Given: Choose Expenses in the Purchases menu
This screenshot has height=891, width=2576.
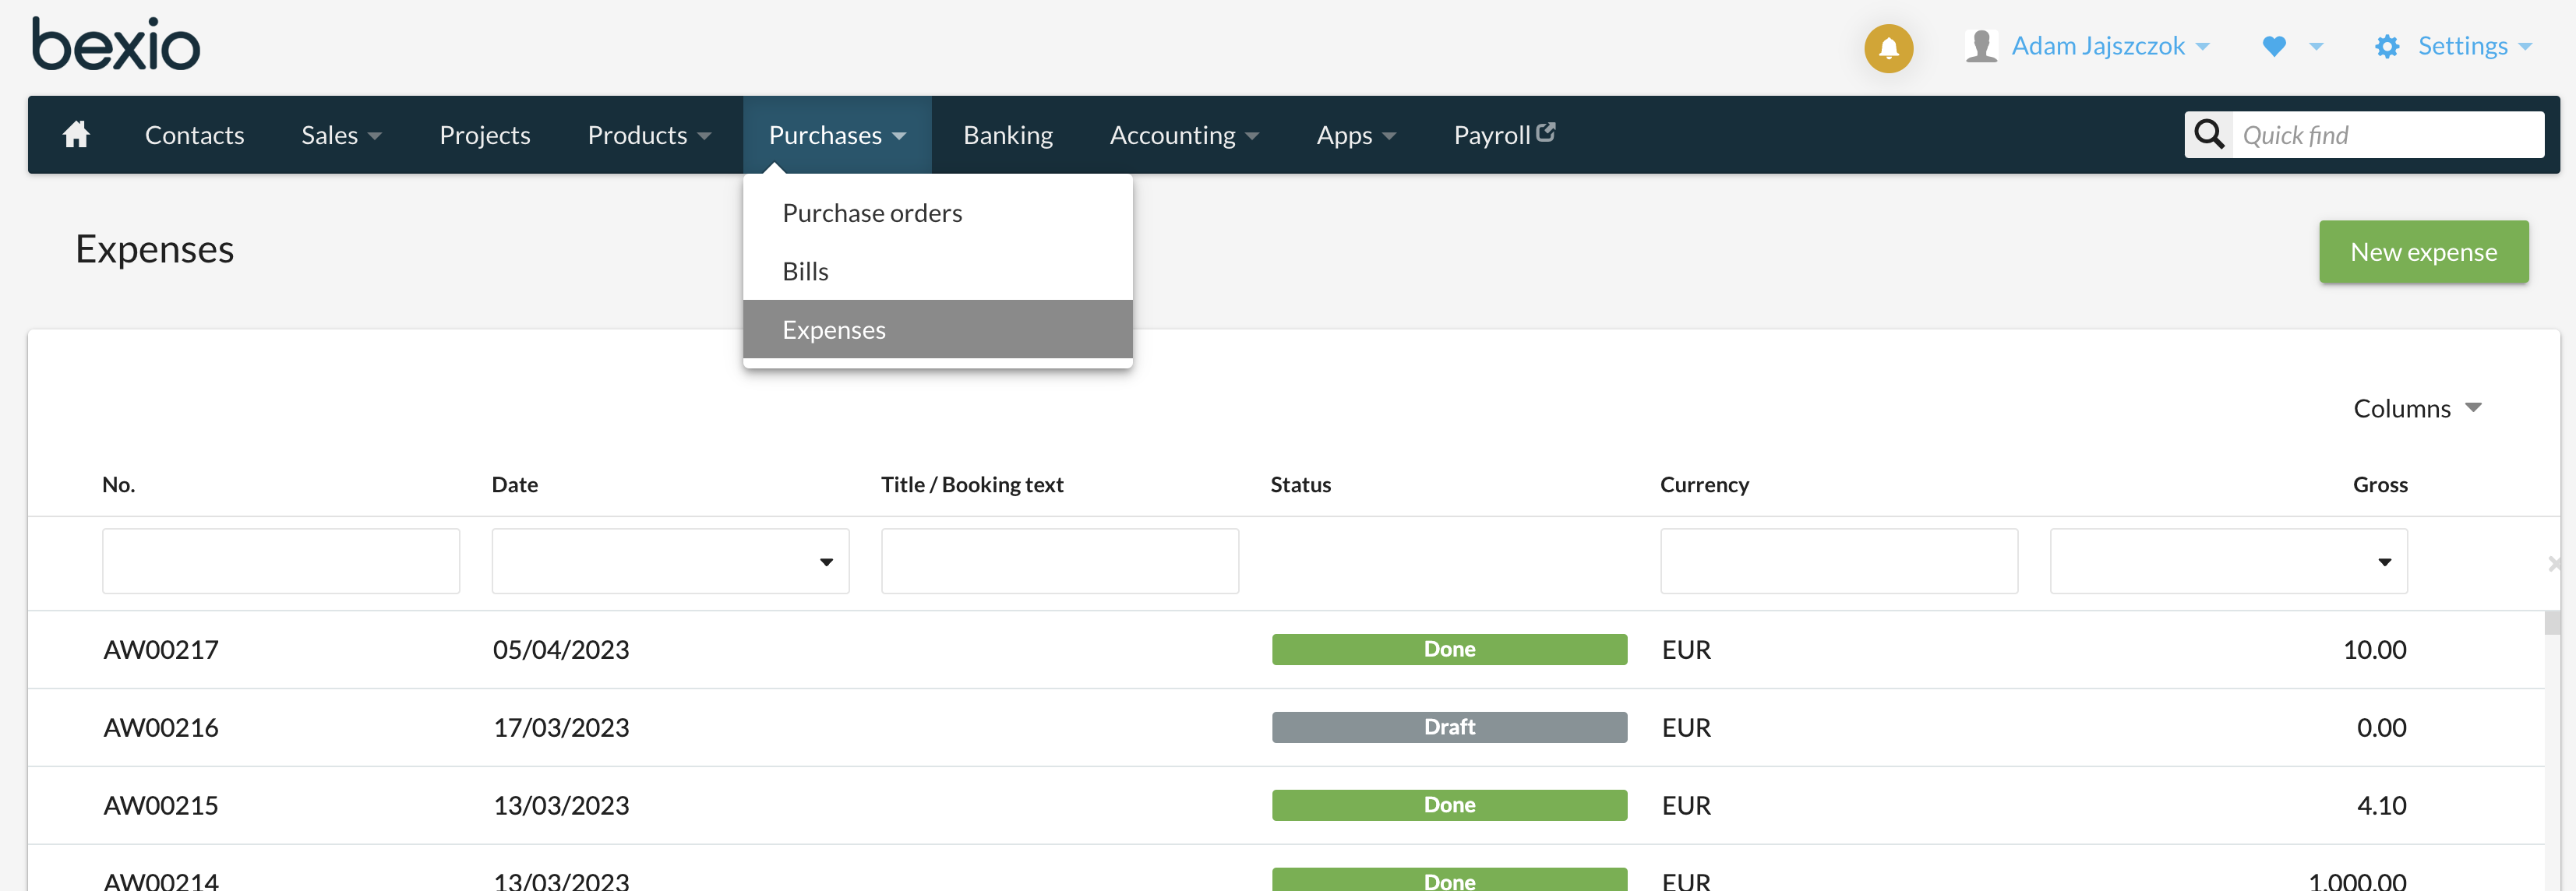Looking at the screenshot, I should (833, 329).
